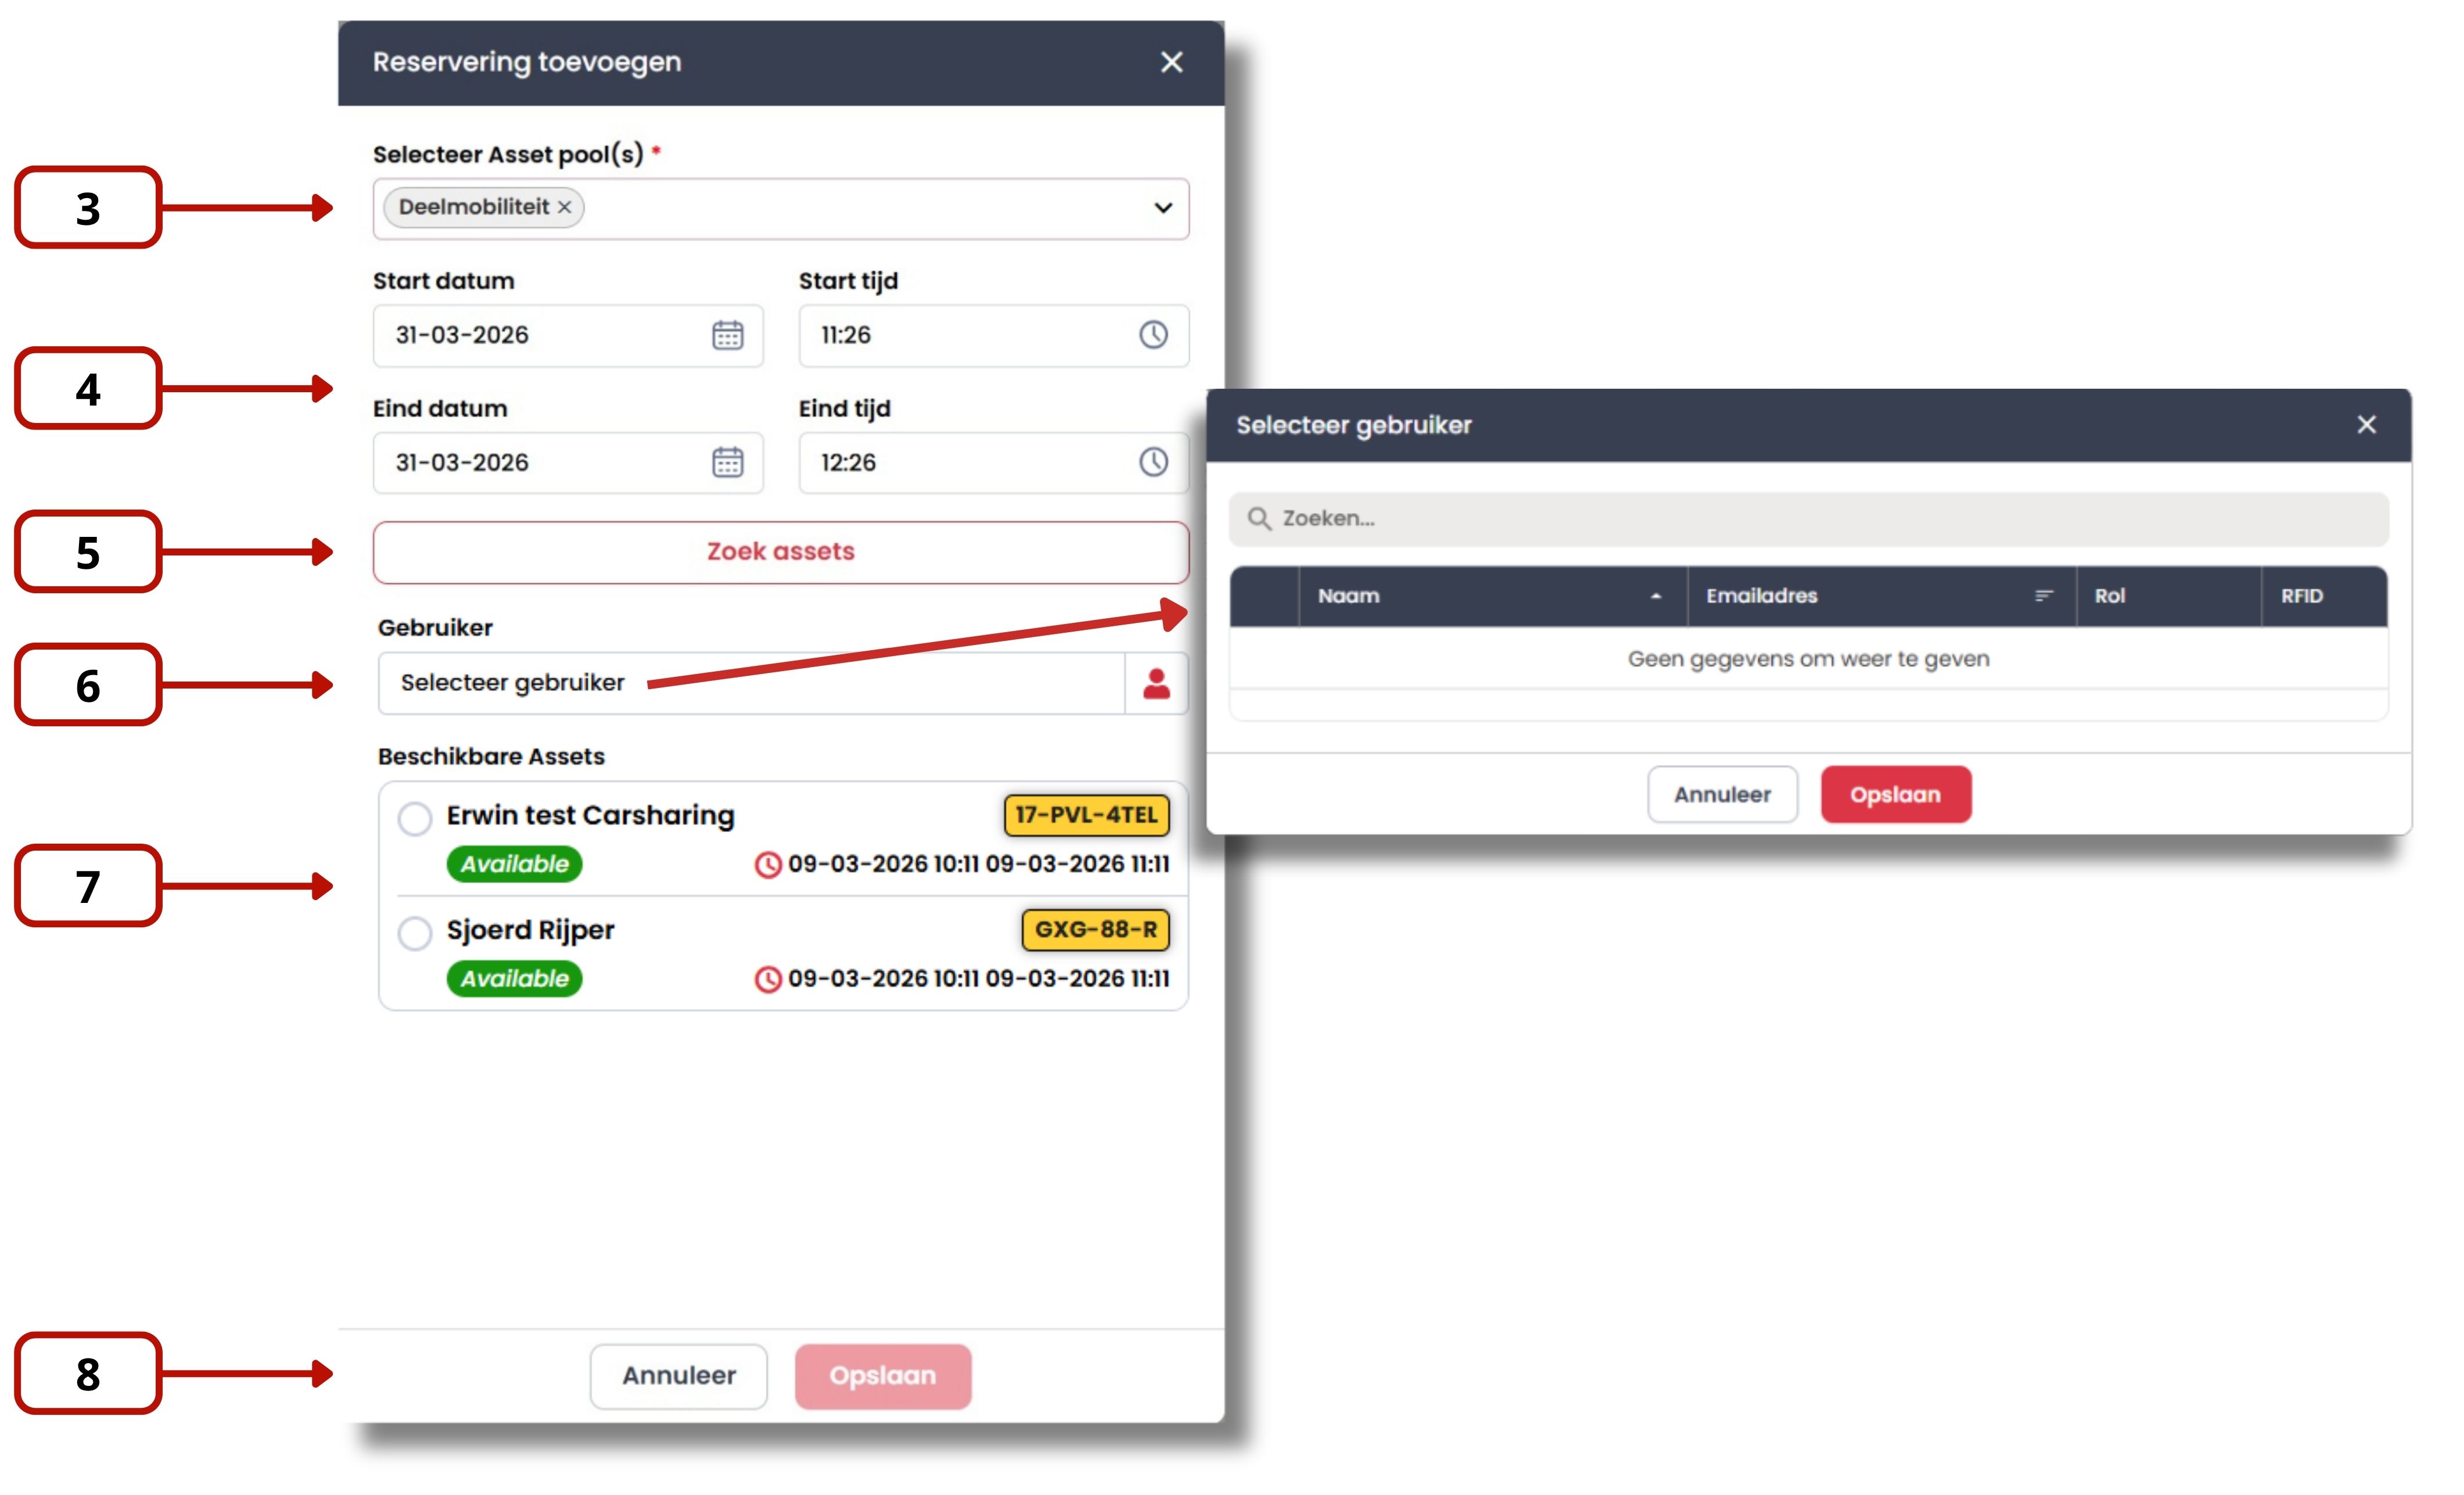Open the Start datum calendar picker
This screenshot has height=1495, width=2464.
727,335
